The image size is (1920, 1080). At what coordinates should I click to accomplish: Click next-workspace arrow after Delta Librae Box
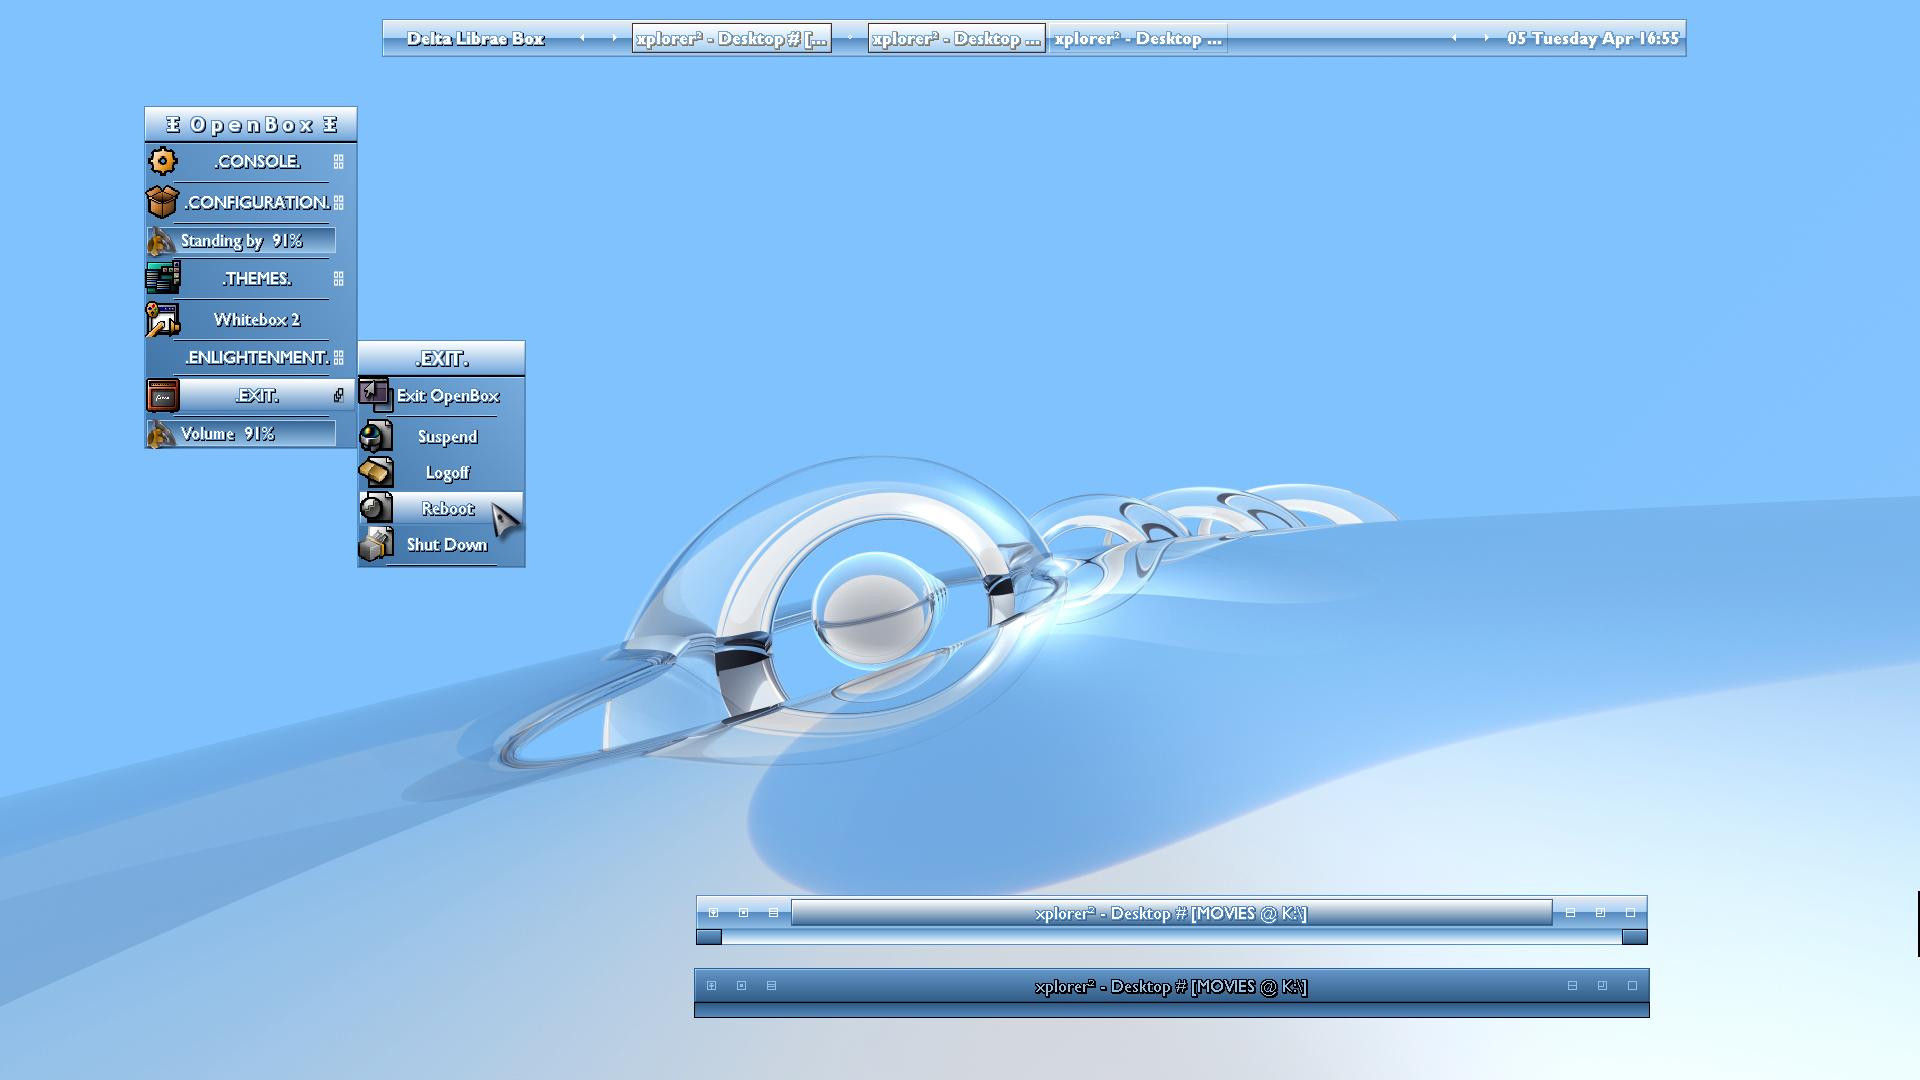[614, 38]
